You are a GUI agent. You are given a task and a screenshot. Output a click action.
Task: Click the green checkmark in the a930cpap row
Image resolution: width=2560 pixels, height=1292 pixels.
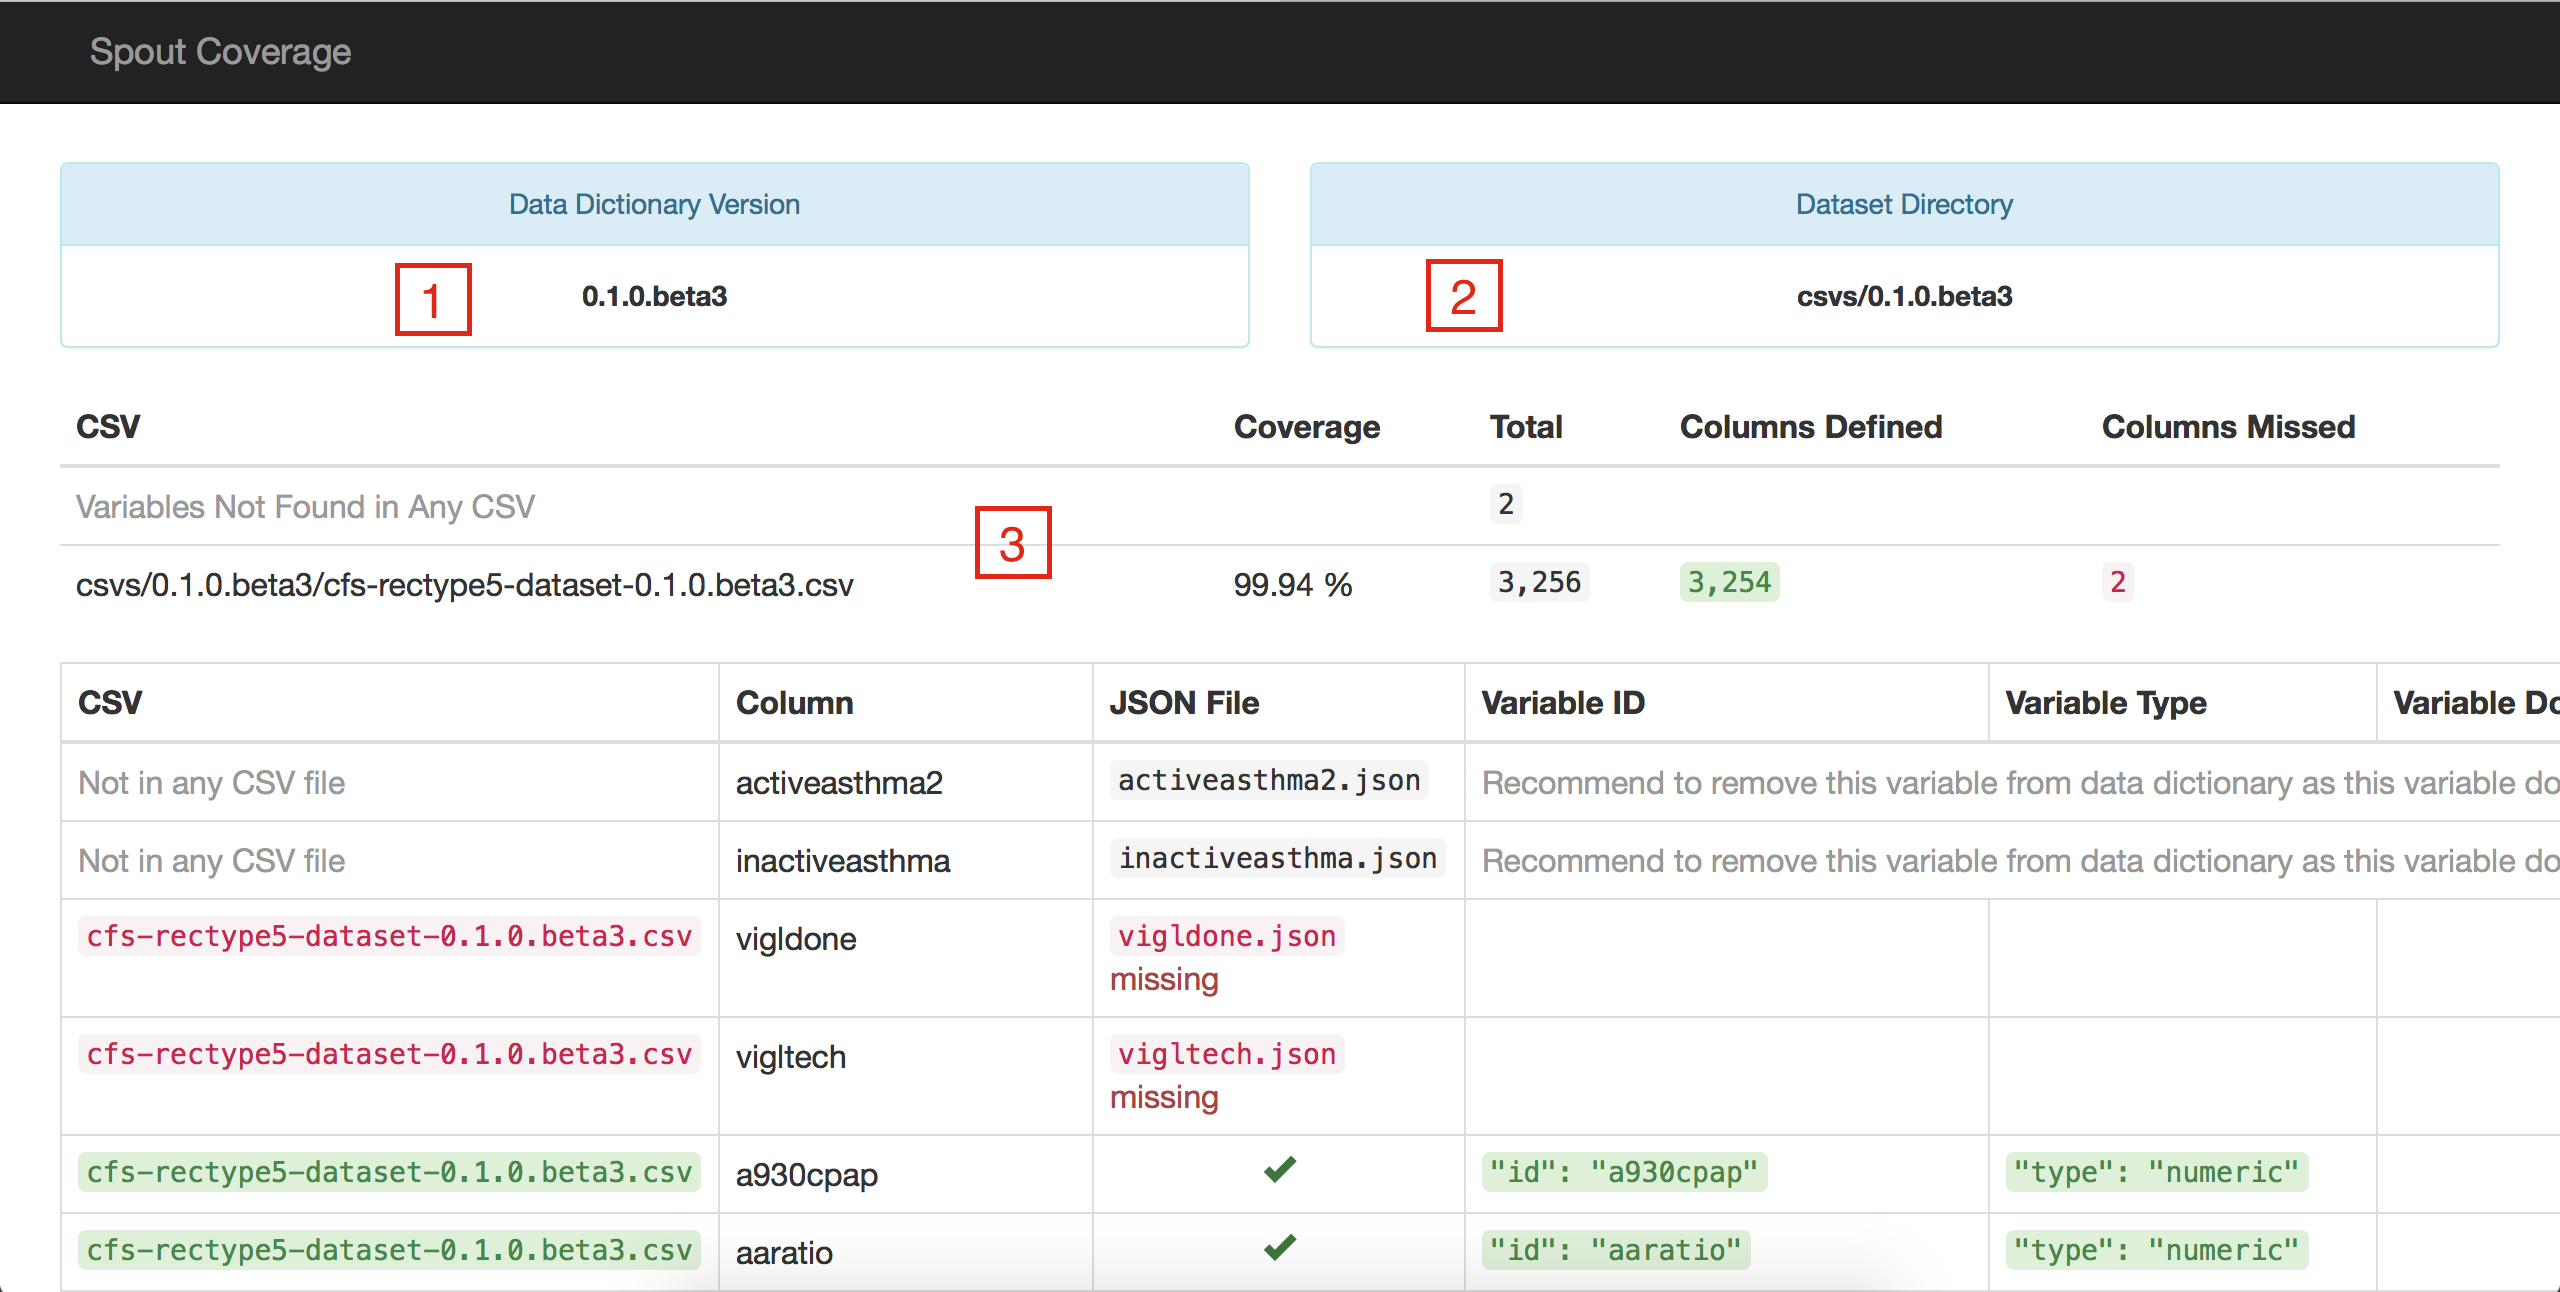1279,1169
